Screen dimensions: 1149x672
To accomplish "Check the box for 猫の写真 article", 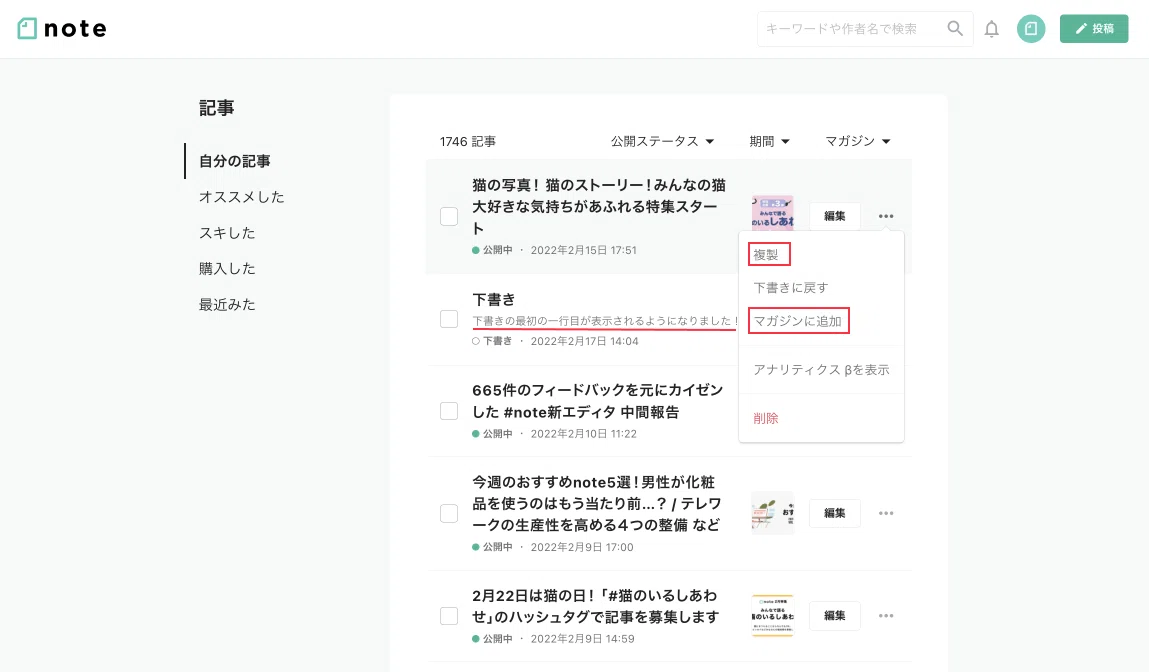I will (x=449, y=217).
